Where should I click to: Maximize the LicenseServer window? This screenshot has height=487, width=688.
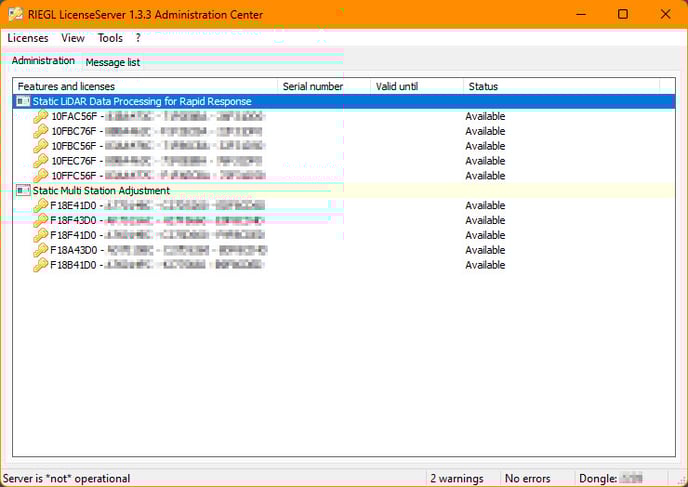[623, 14]
